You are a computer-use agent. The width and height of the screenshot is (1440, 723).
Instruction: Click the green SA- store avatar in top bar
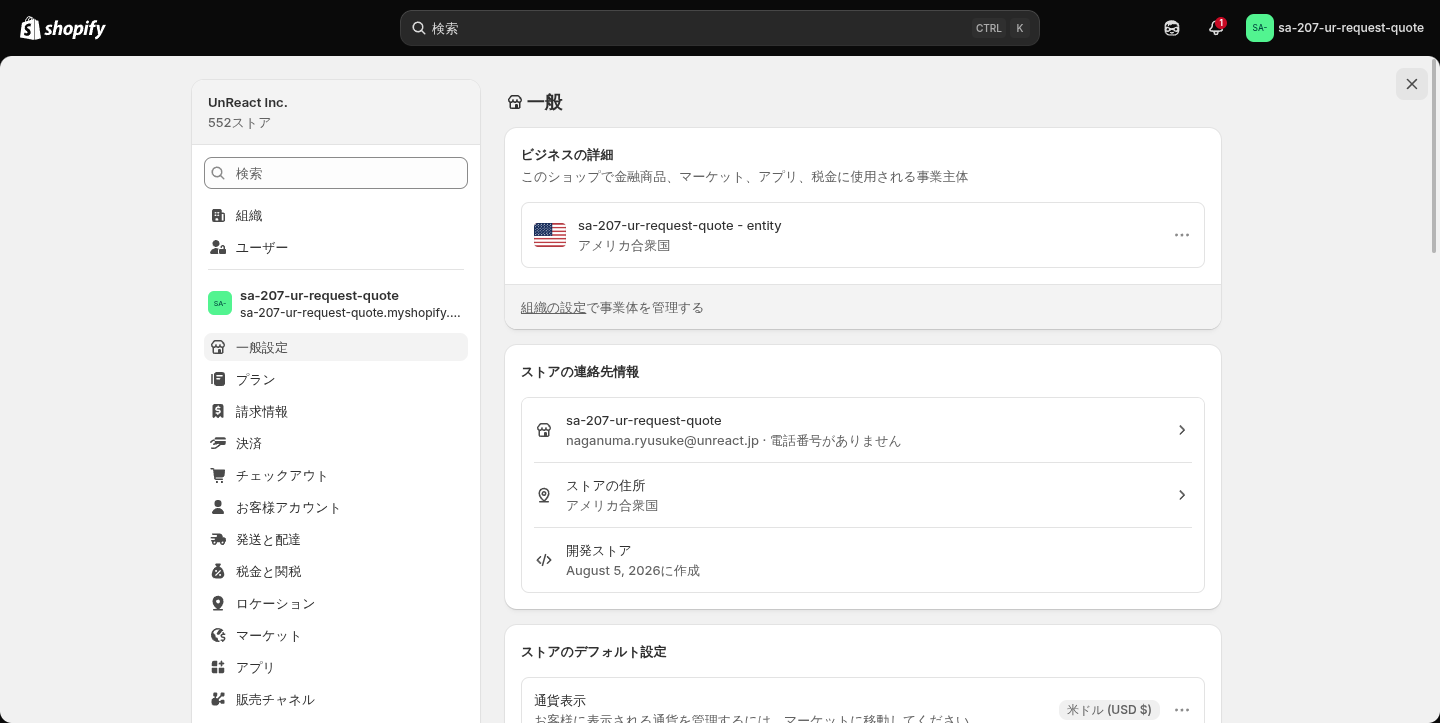click(1260, 28)
